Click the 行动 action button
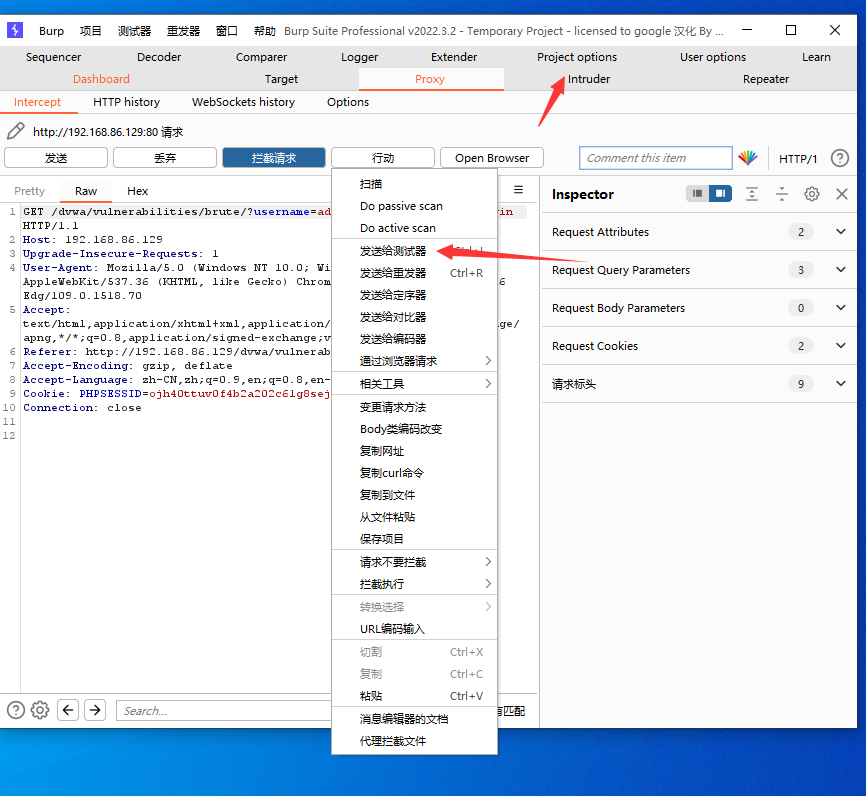Screen dimensions: 866x796 383,158
